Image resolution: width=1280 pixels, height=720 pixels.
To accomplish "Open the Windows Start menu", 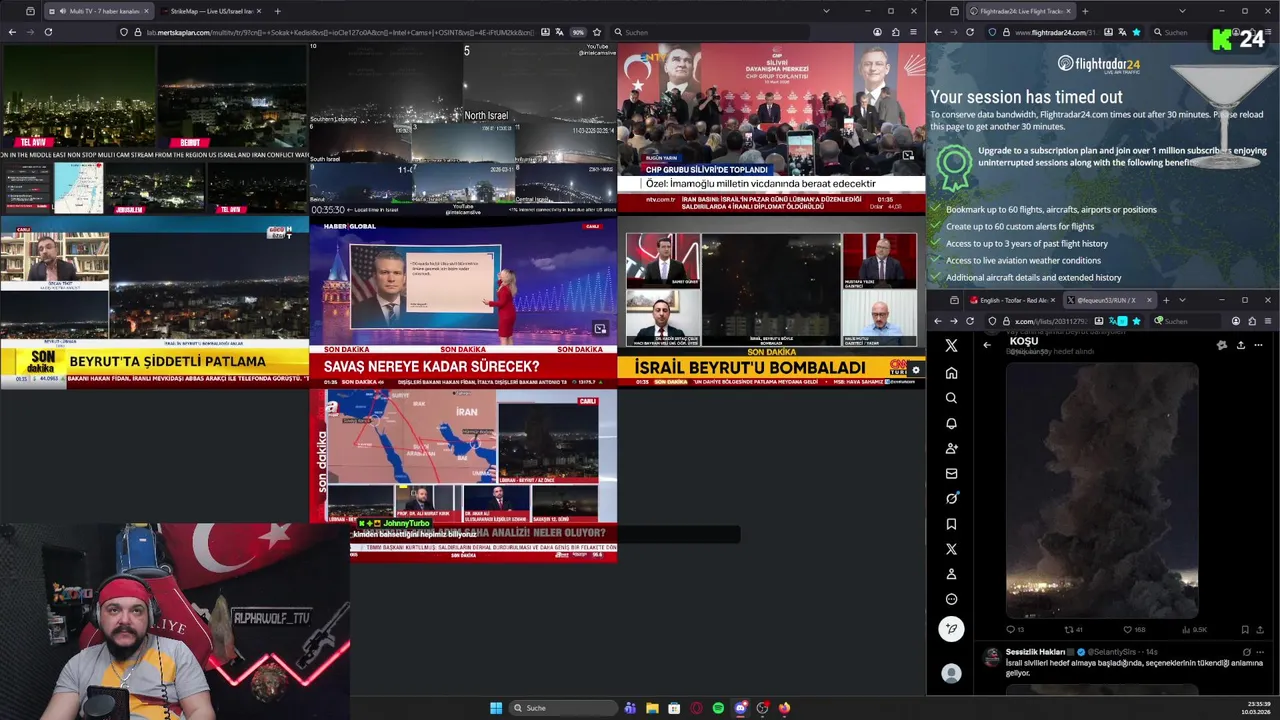I will click(x=496, y=708).
